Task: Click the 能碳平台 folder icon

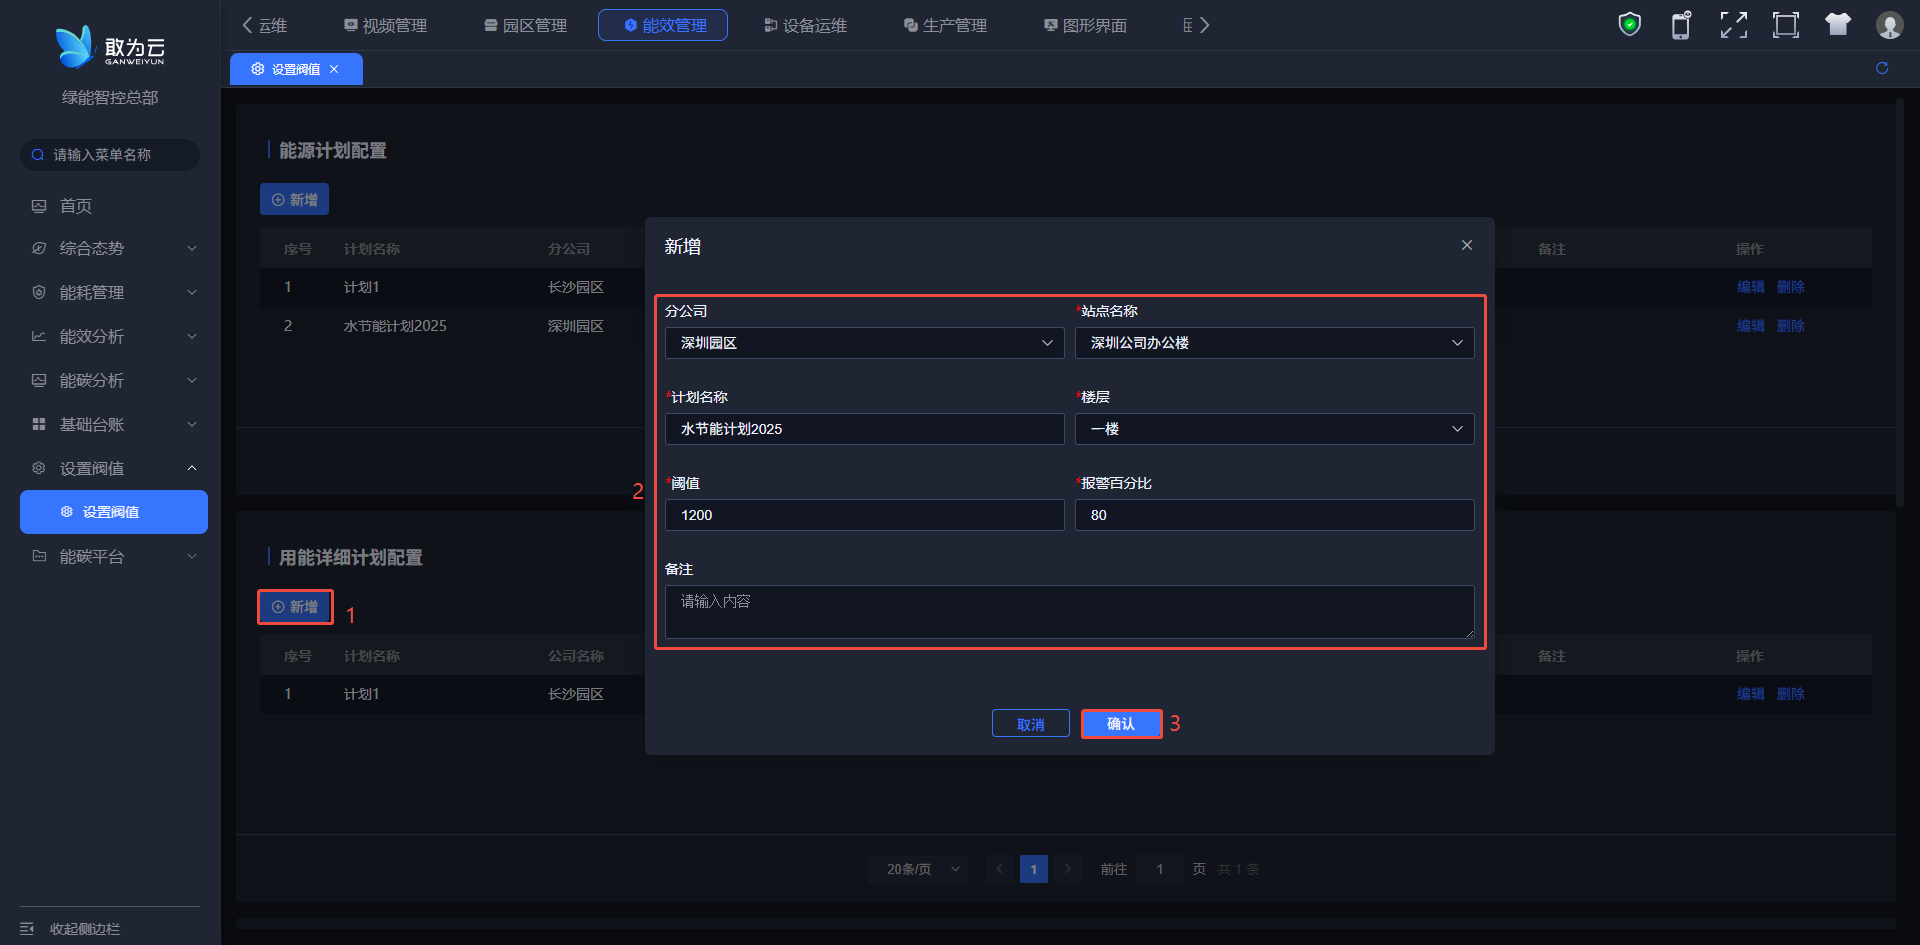Action: point(39,556)
